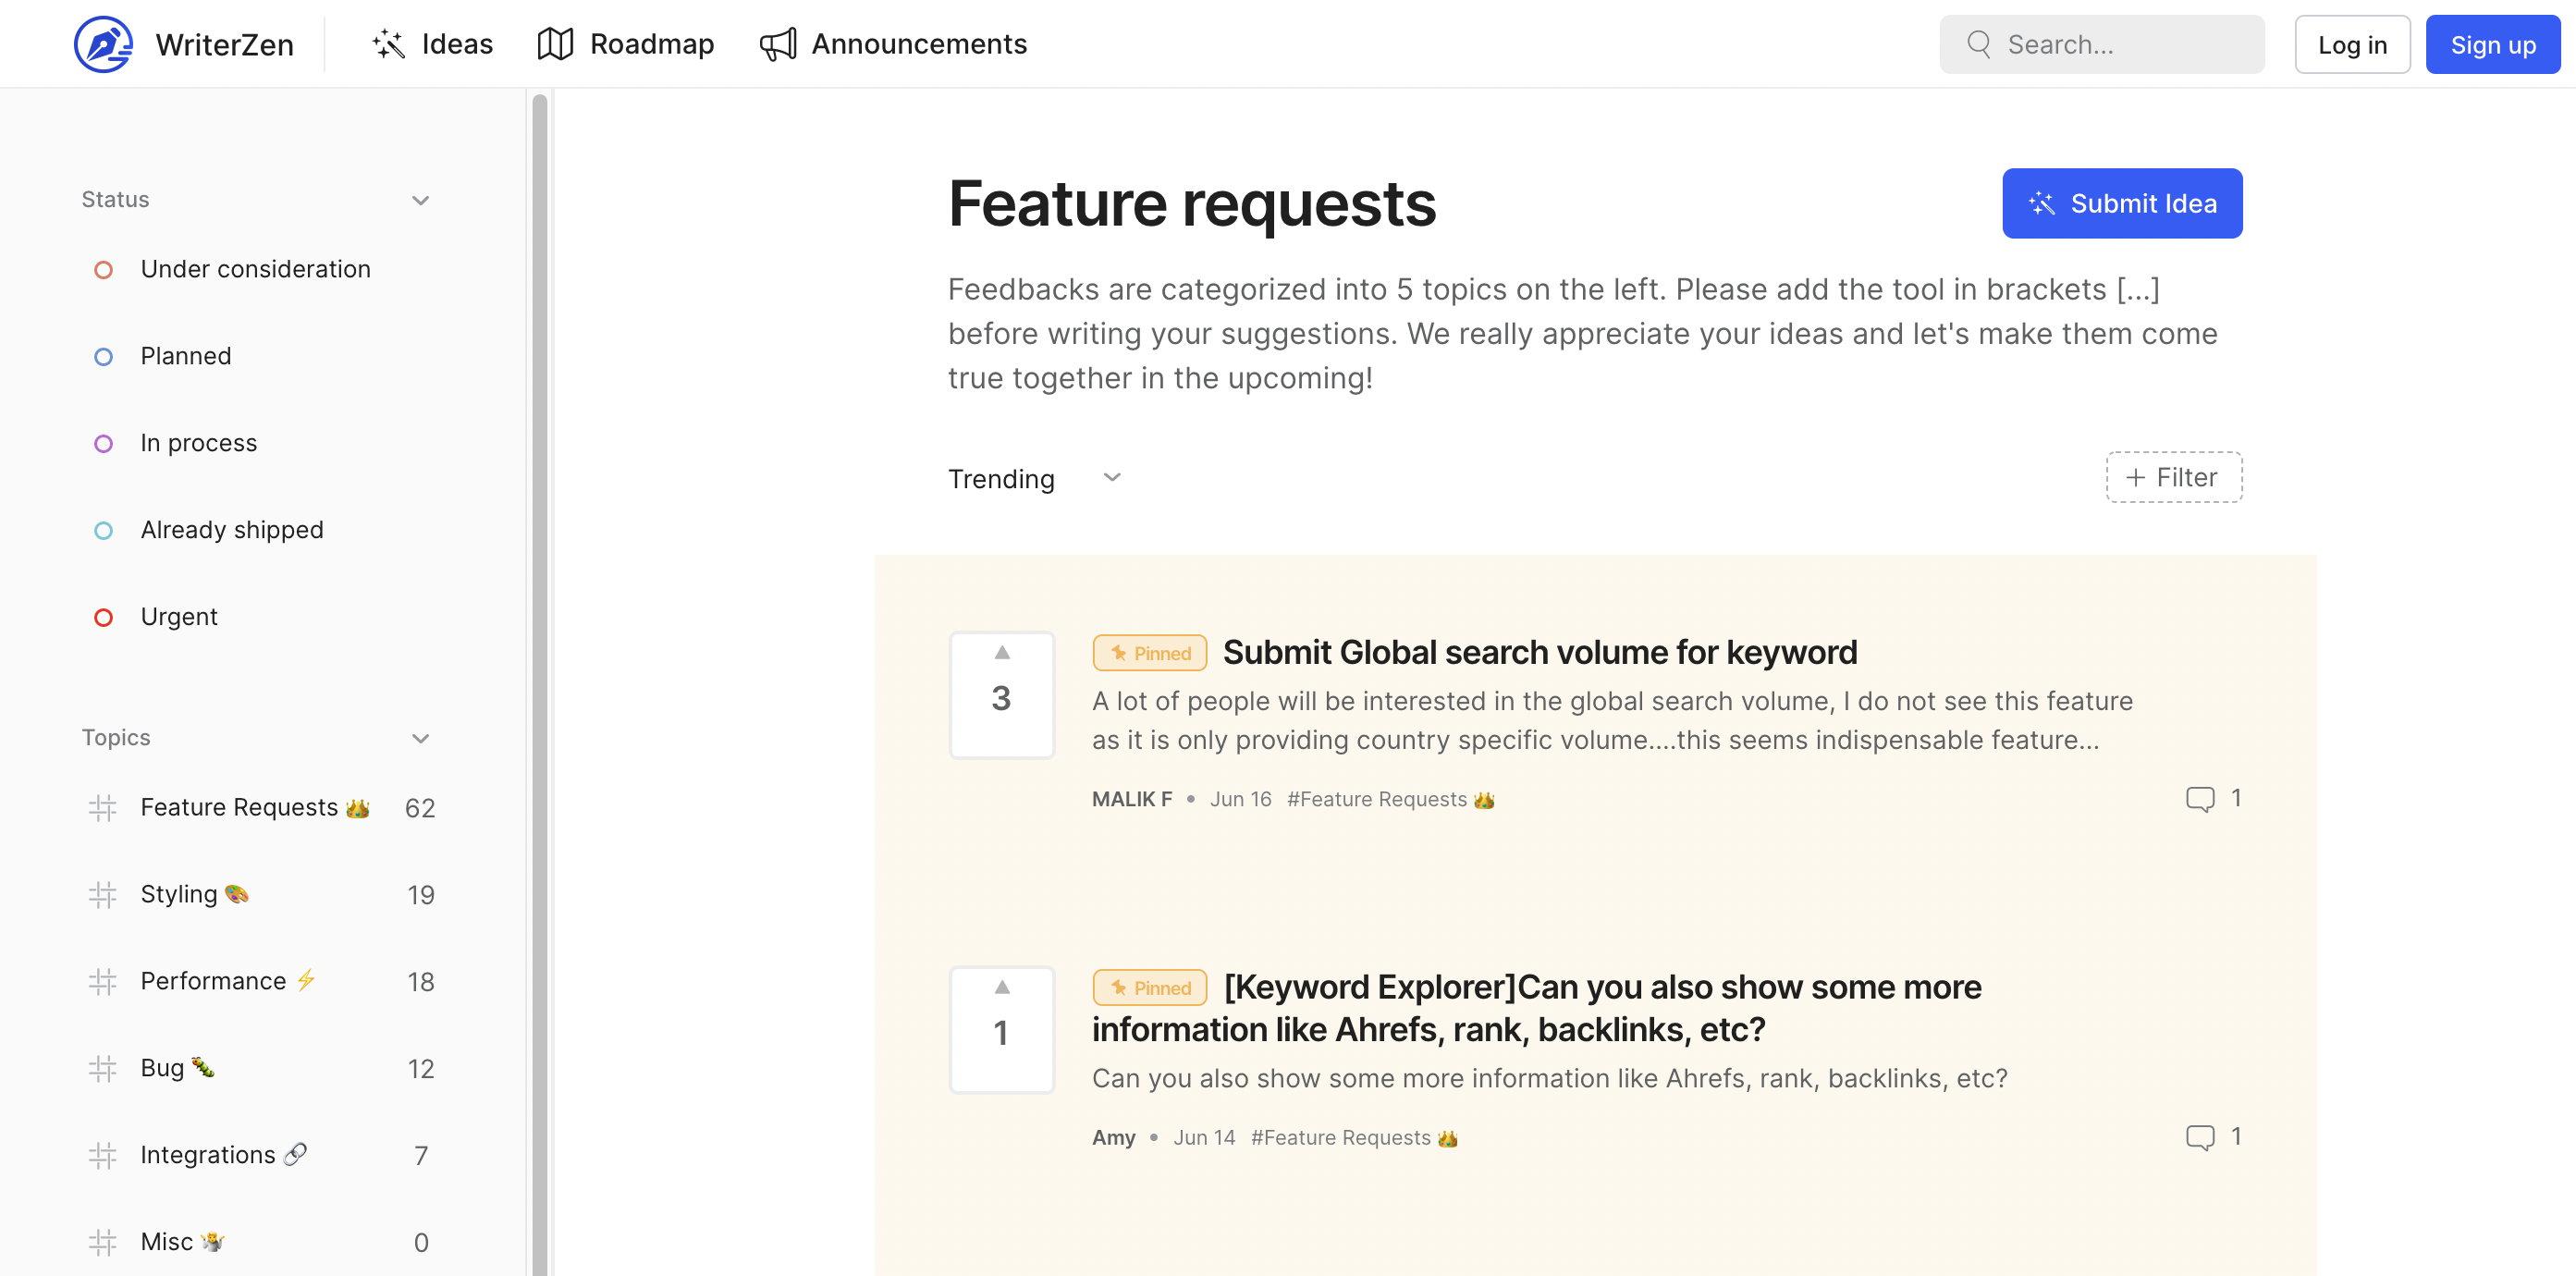
Task: Click the hash icon beside Styling topic
Action: coord(102,894)
